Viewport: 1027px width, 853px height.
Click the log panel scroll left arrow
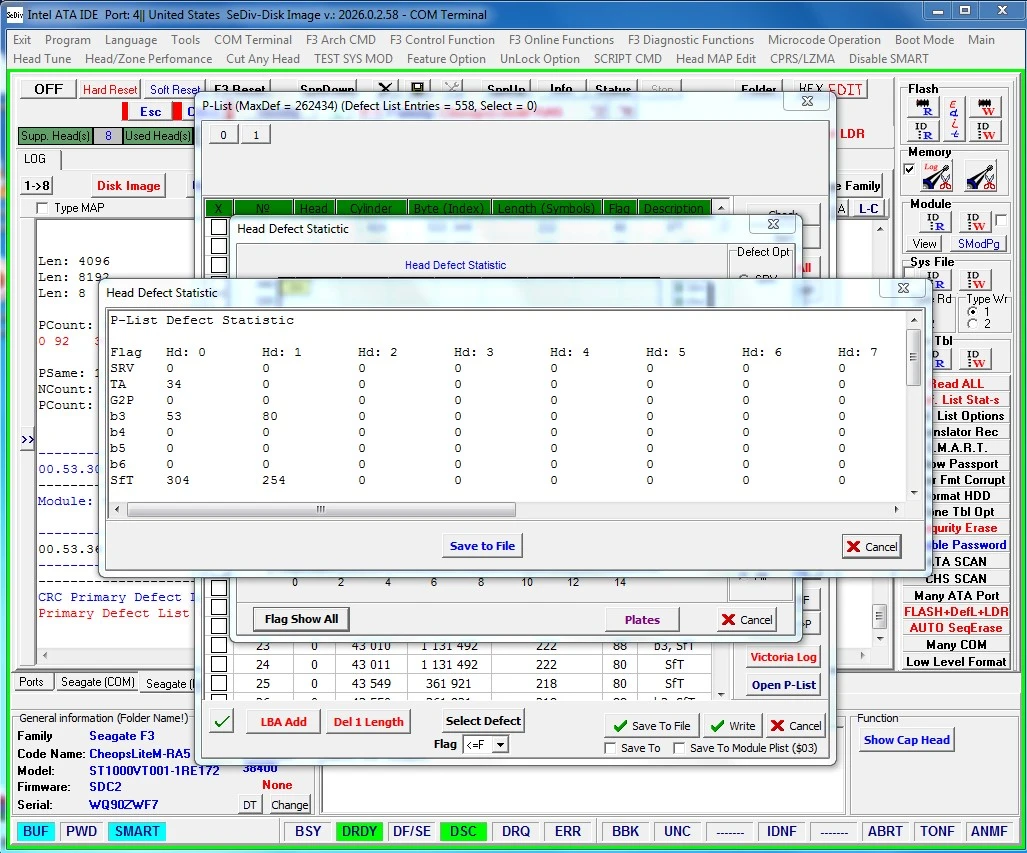(x=45, y=655)
